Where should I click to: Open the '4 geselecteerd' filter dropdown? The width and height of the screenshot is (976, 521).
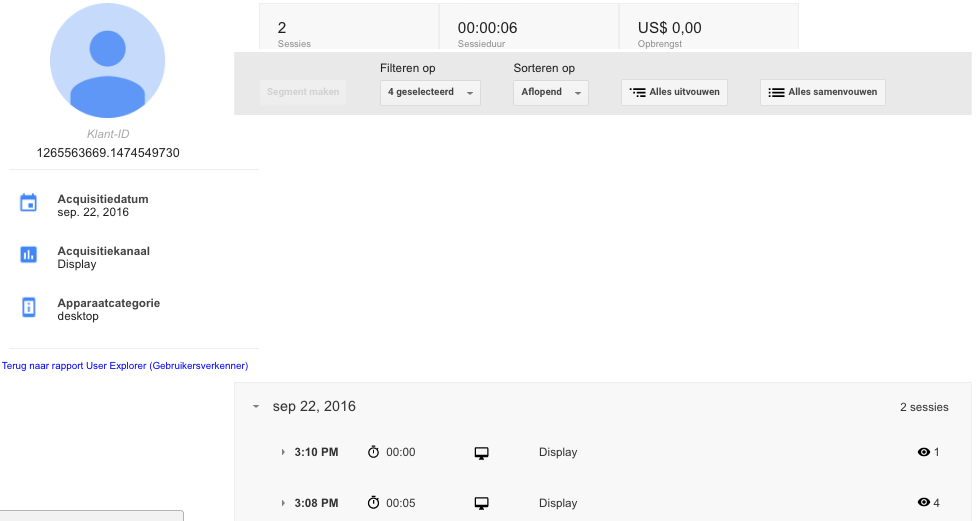430,92
